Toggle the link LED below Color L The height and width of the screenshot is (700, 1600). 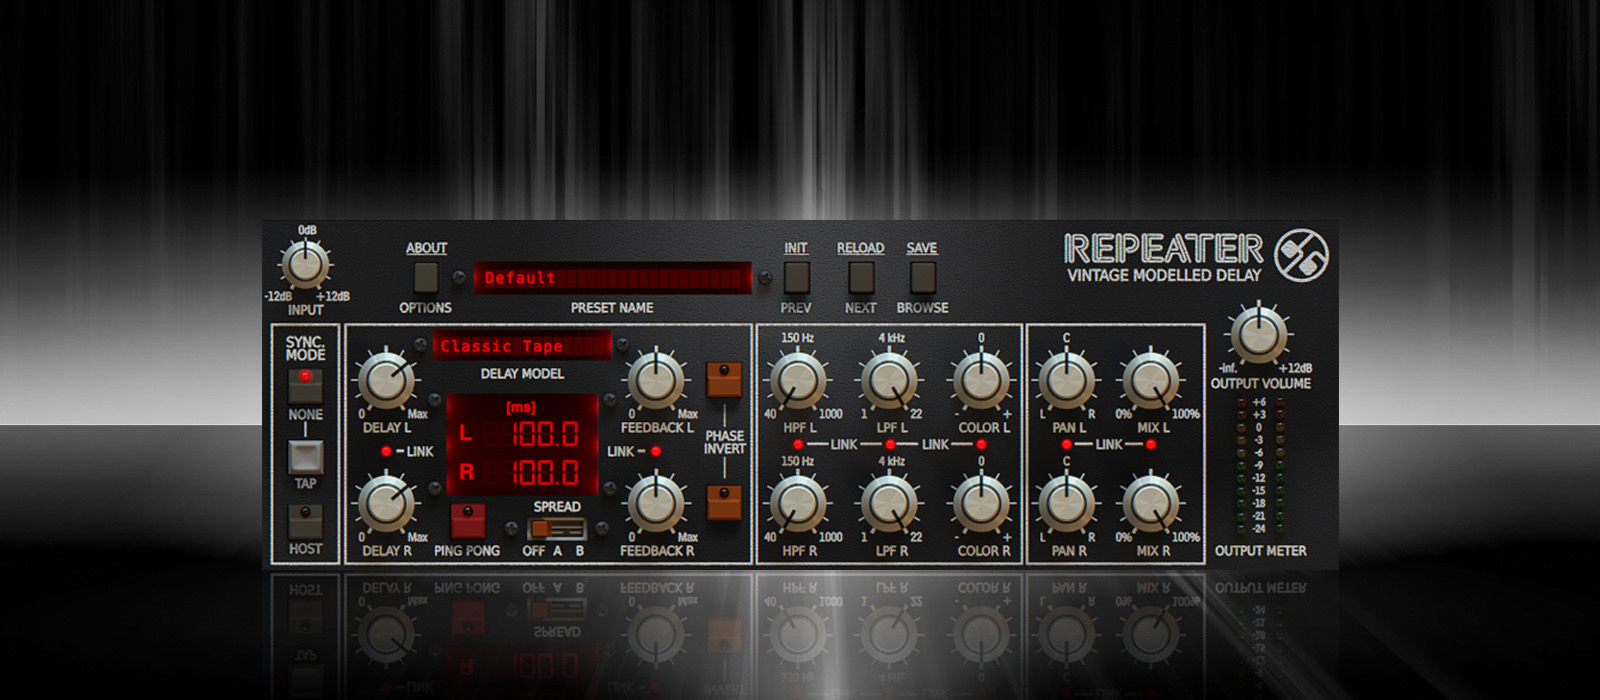pyautogui.click(x=981, y=444)
